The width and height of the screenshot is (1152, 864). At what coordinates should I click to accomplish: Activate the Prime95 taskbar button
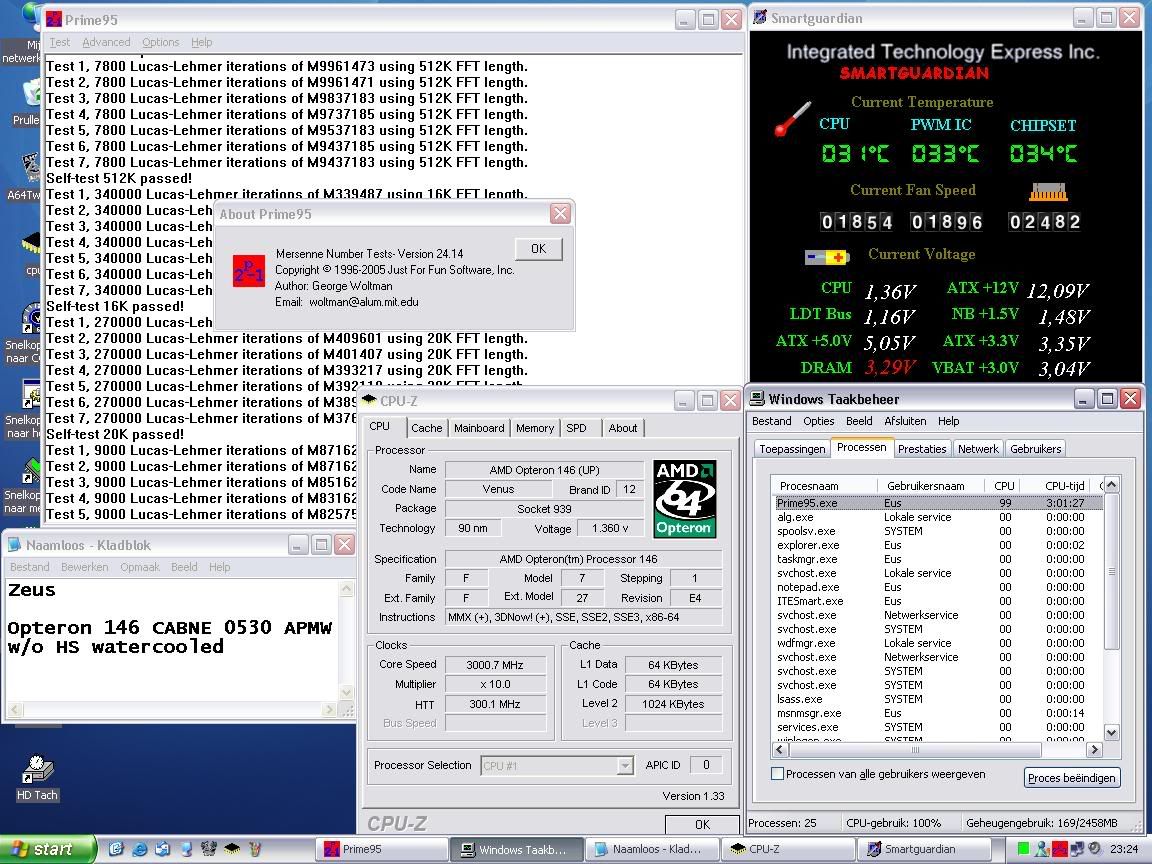tap(383, 849)
